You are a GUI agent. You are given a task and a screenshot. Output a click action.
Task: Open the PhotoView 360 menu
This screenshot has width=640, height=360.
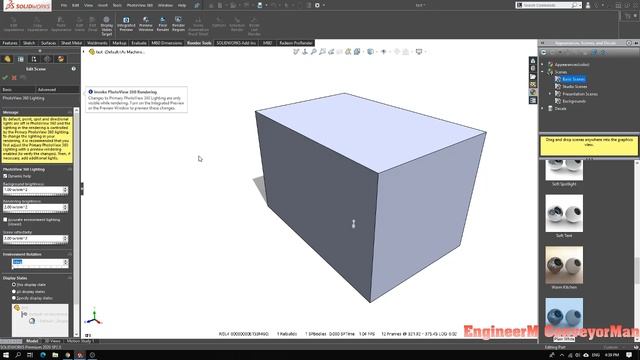[x=140, y=5]
